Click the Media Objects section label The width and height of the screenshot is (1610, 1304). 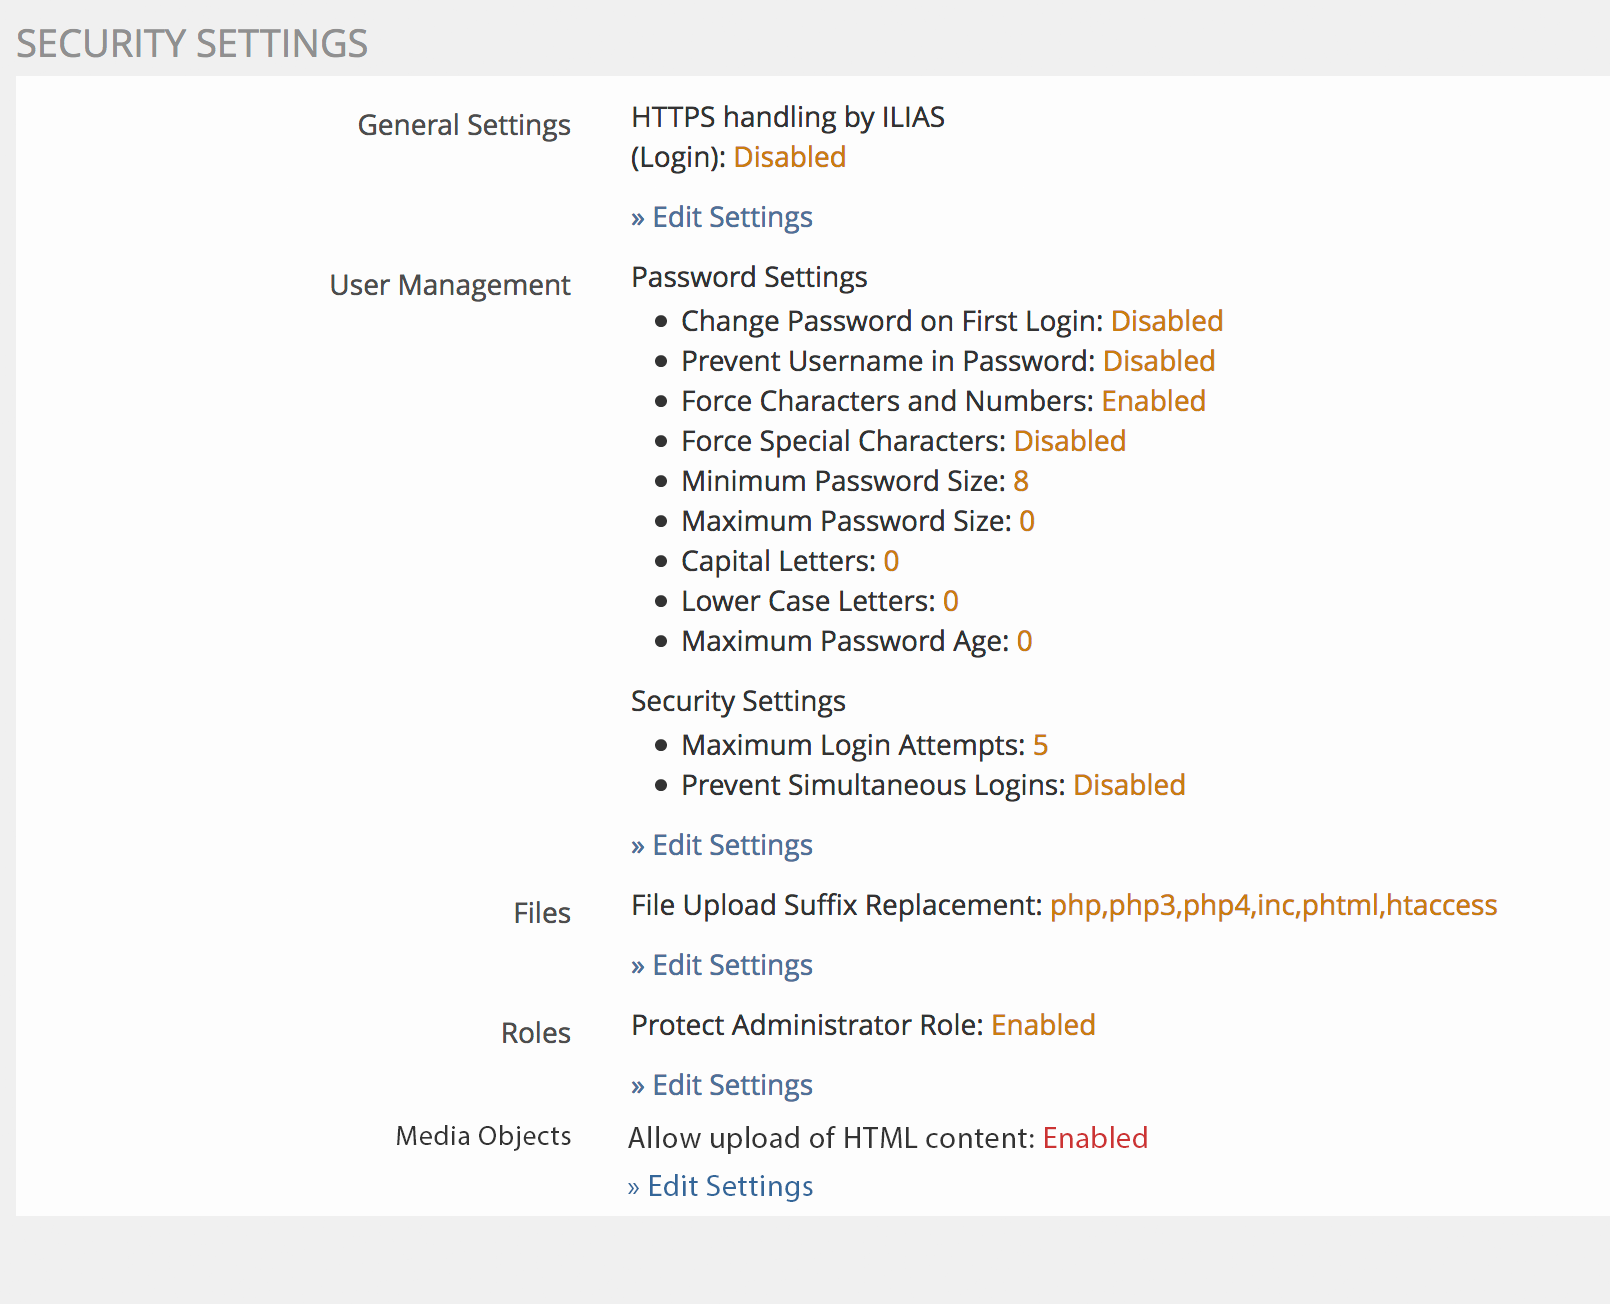[x=483, y=1136]
